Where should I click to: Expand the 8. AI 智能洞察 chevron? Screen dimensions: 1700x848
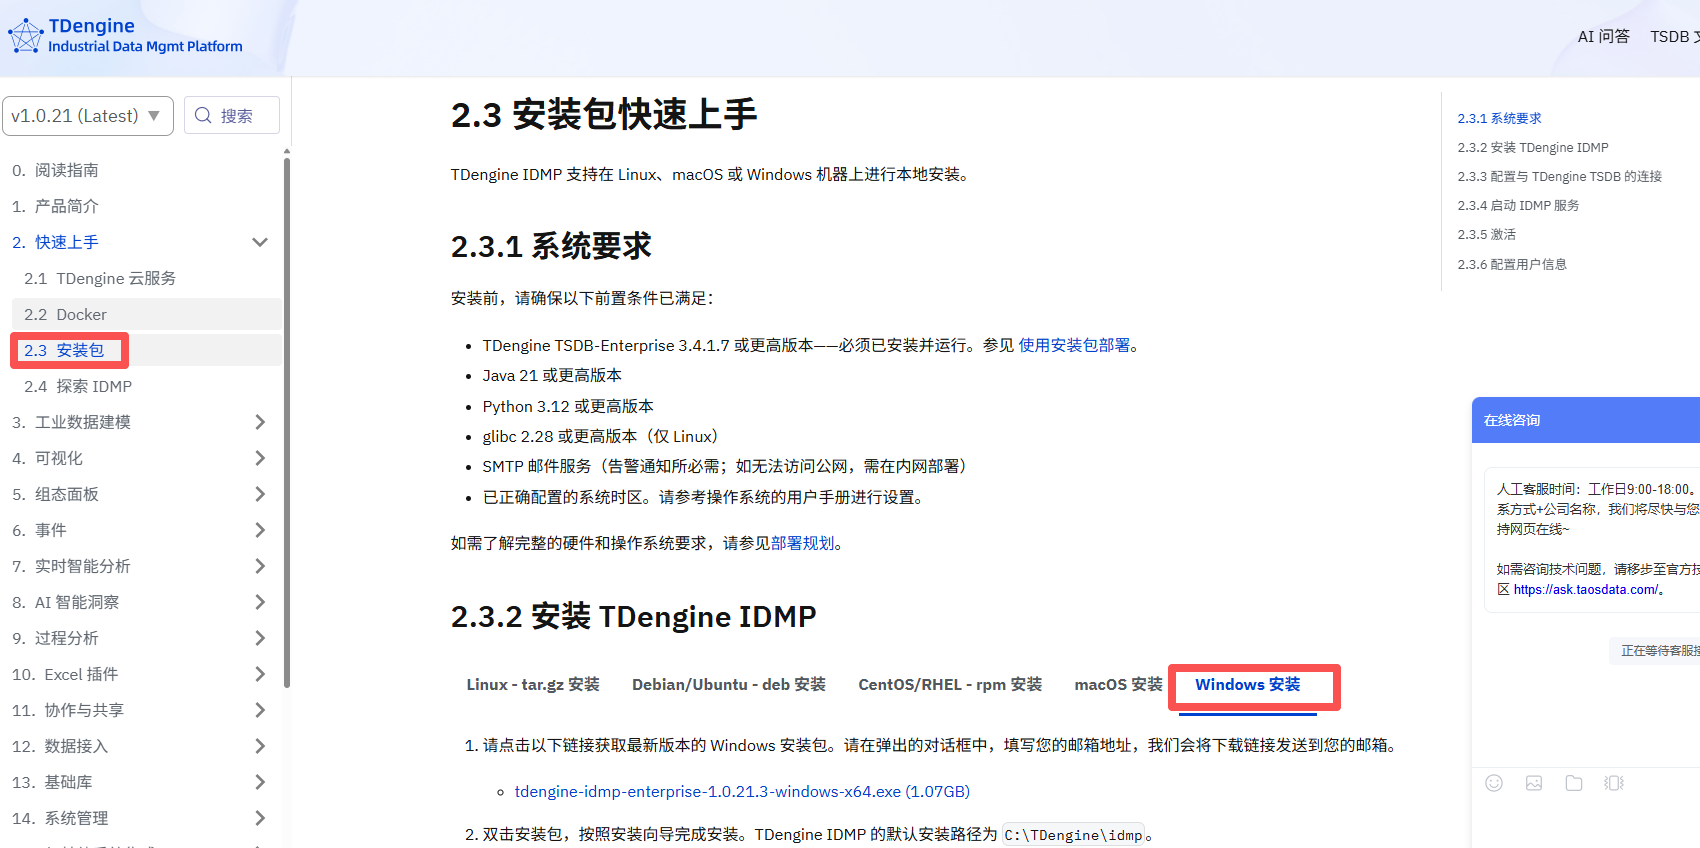pos(260,602)
